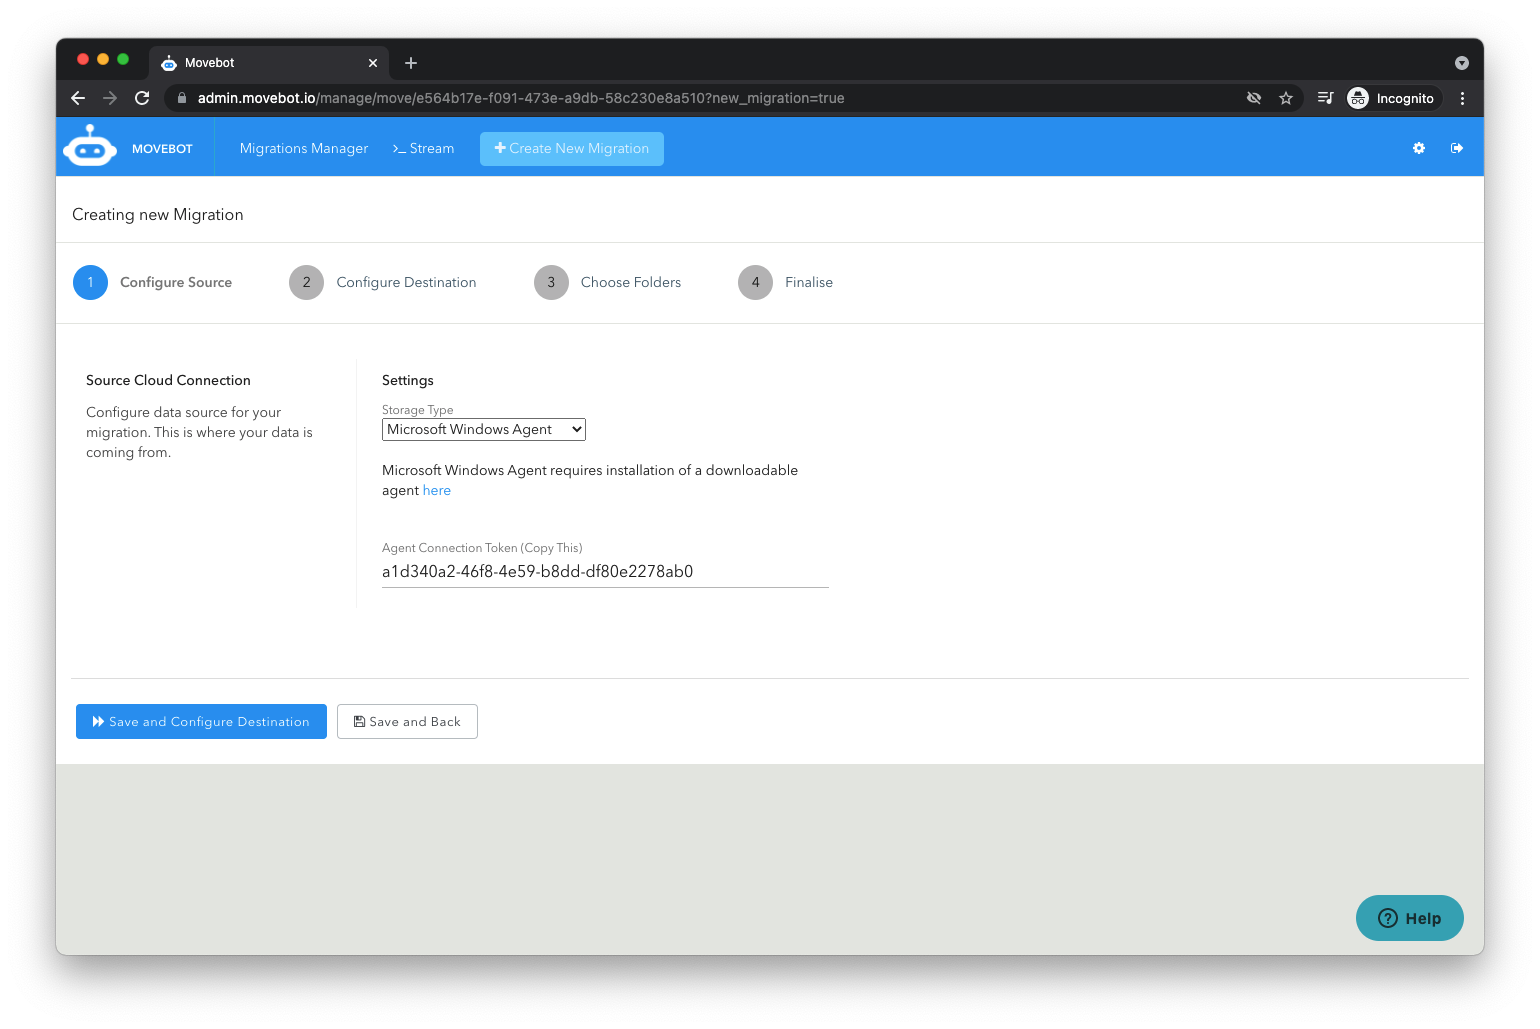Open Migrations Manager menu
Viewport: 1540px width, 1029px height.
[x=304, y=148]
